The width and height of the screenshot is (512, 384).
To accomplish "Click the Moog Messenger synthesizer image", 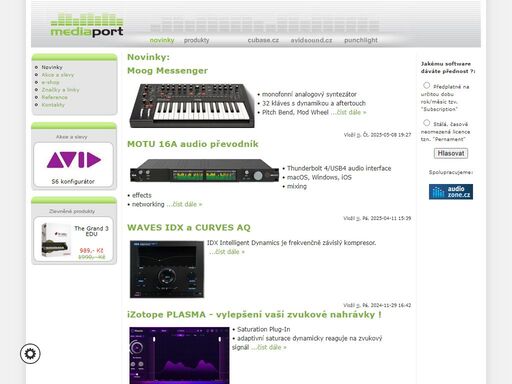I will tap(192, 106).
